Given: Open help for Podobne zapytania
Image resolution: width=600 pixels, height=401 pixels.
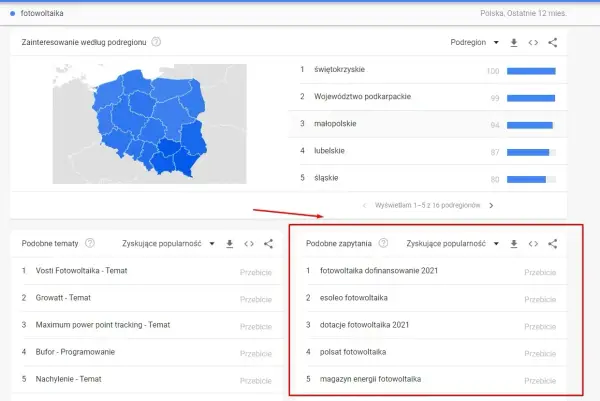Looking at the screenshot, I should tap(383, 243).
